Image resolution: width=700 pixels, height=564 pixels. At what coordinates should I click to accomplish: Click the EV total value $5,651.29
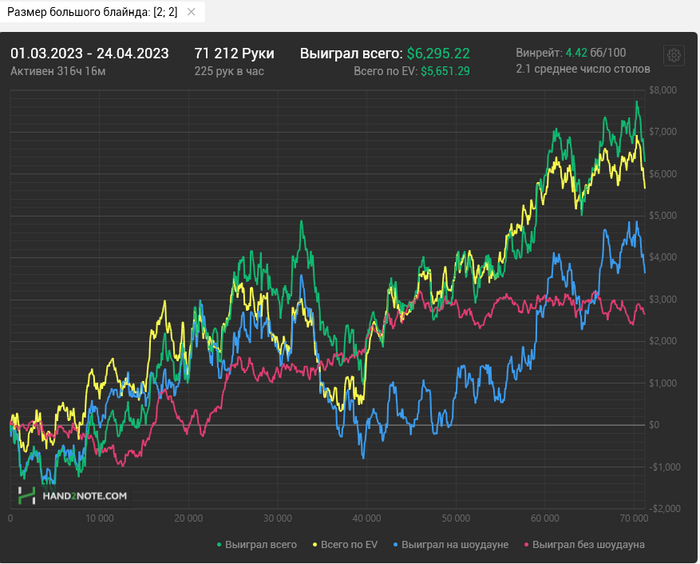[445, 71]
